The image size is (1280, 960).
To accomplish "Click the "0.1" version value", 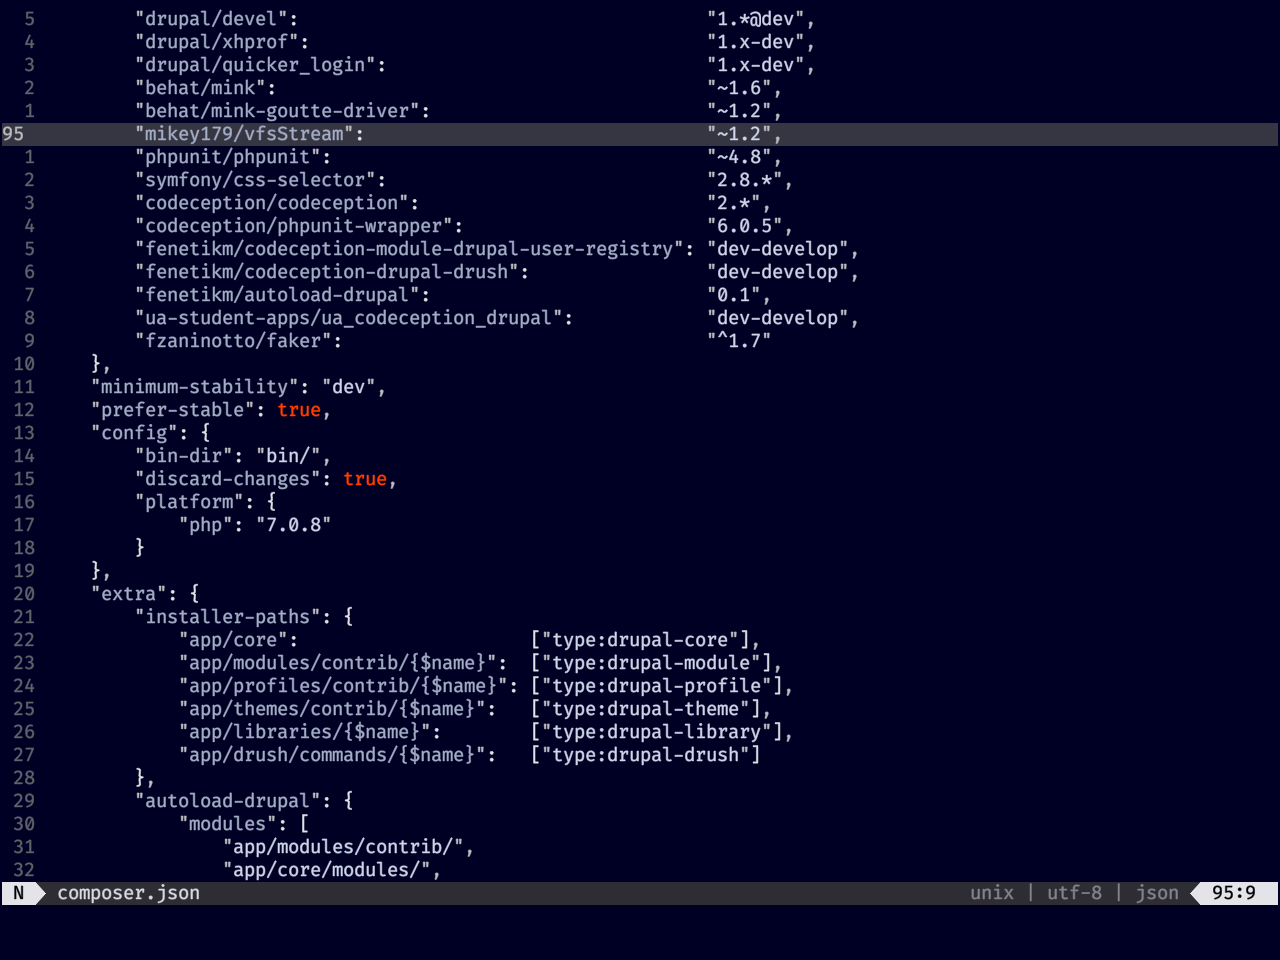I will pos(734,295).
